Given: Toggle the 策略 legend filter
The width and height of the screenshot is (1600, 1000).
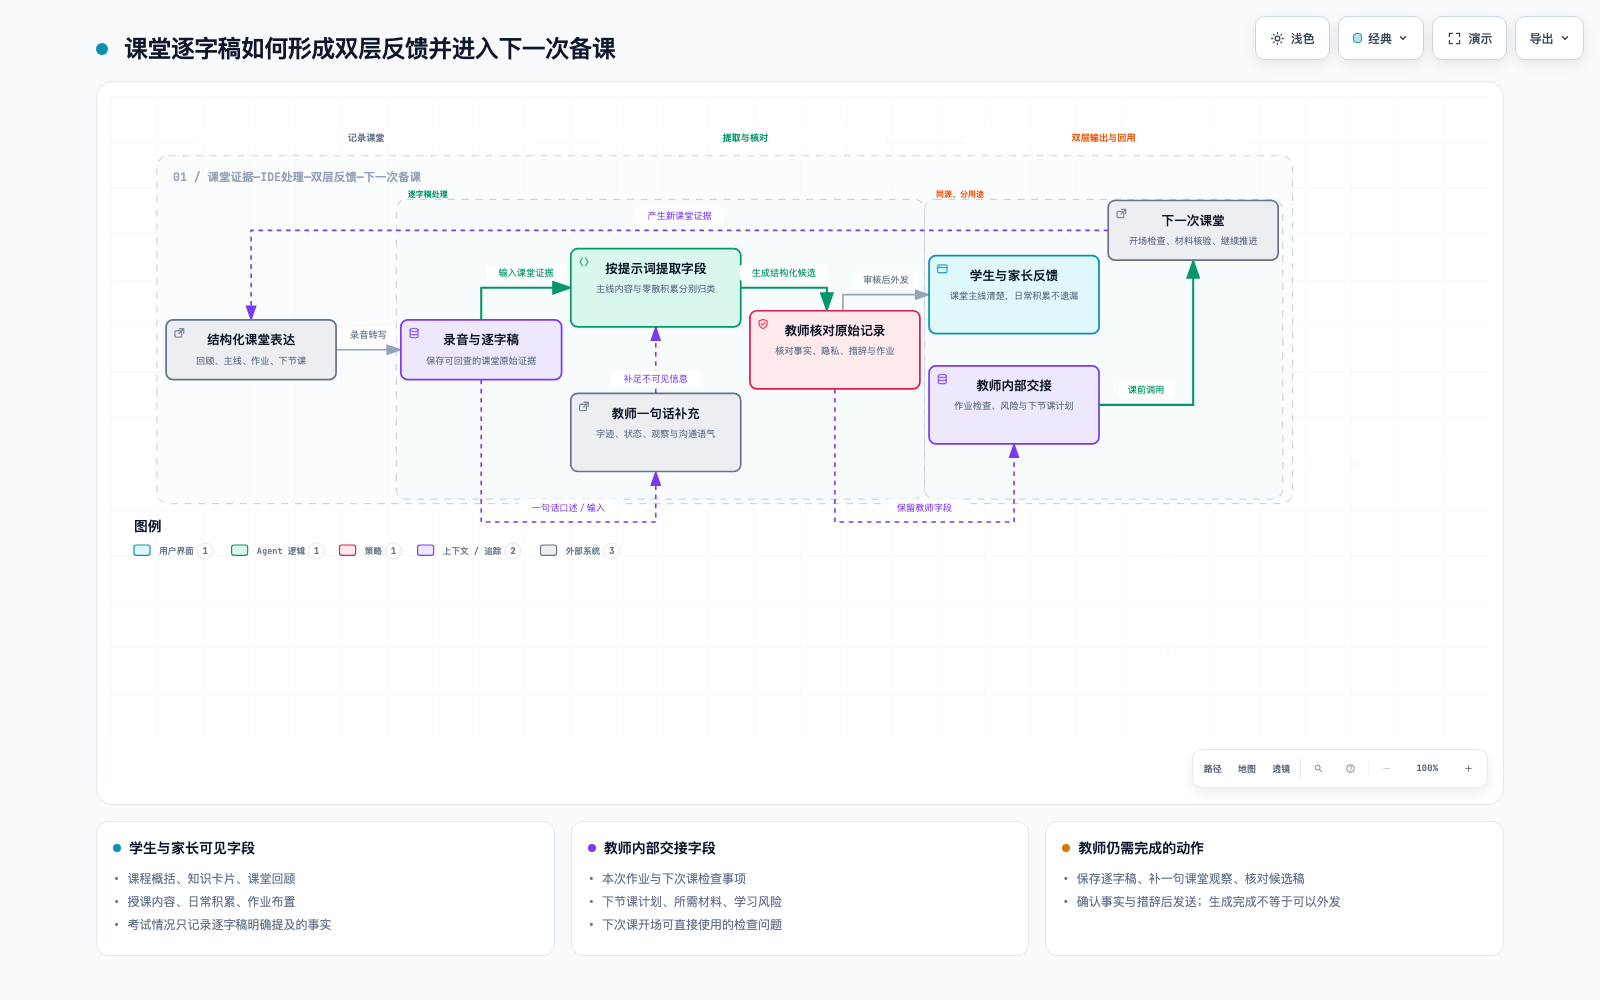Looking at the screenshot, I should (370, 551).
